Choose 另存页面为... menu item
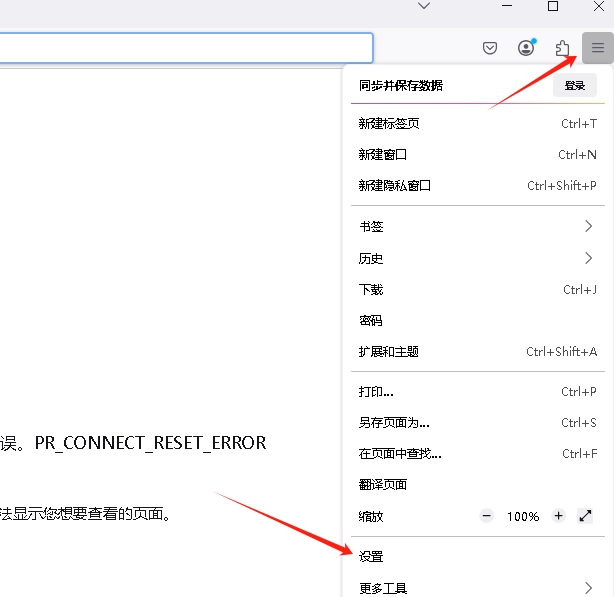The height and width of the screenshot is (597, 614). coord(478,423)
